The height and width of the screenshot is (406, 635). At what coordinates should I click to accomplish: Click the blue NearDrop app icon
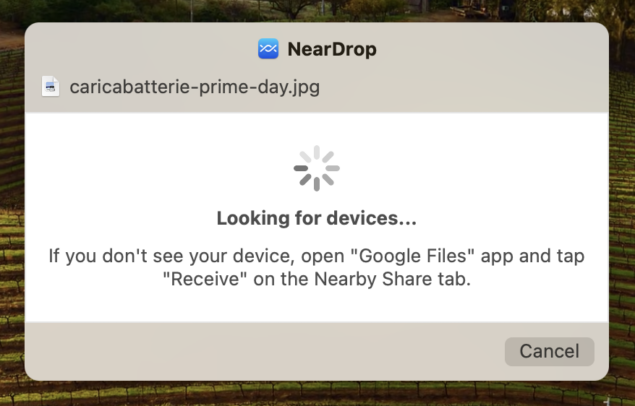point(268,49)
